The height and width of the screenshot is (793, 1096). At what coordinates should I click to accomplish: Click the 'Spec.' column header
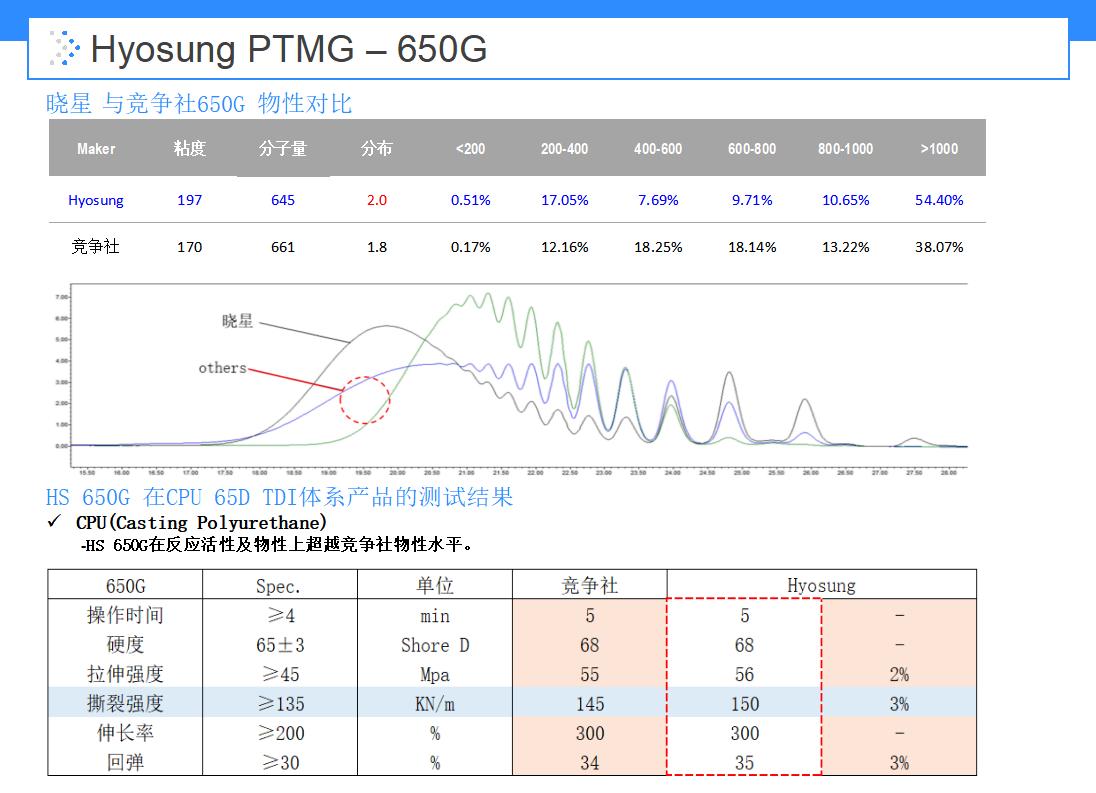point(278,586)
